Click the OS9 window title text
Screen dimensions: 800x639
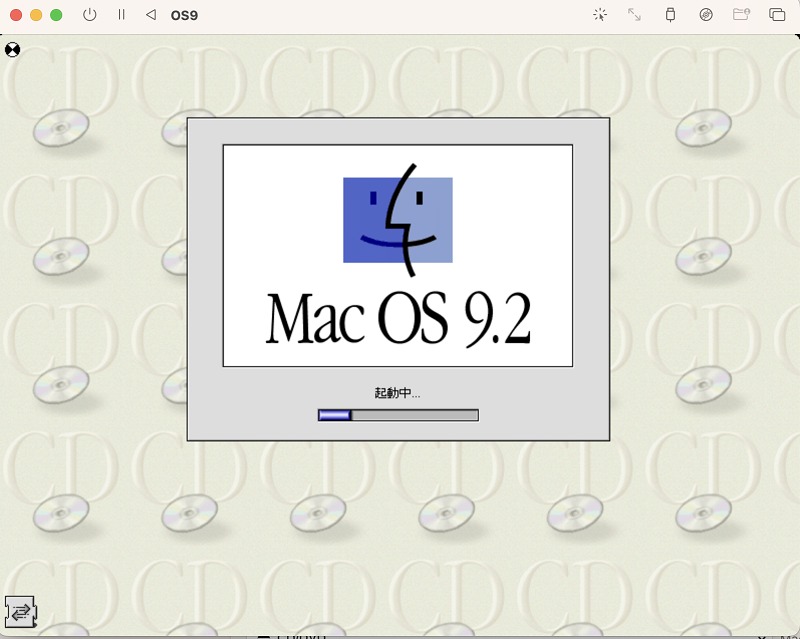click(x=184, y=15)
